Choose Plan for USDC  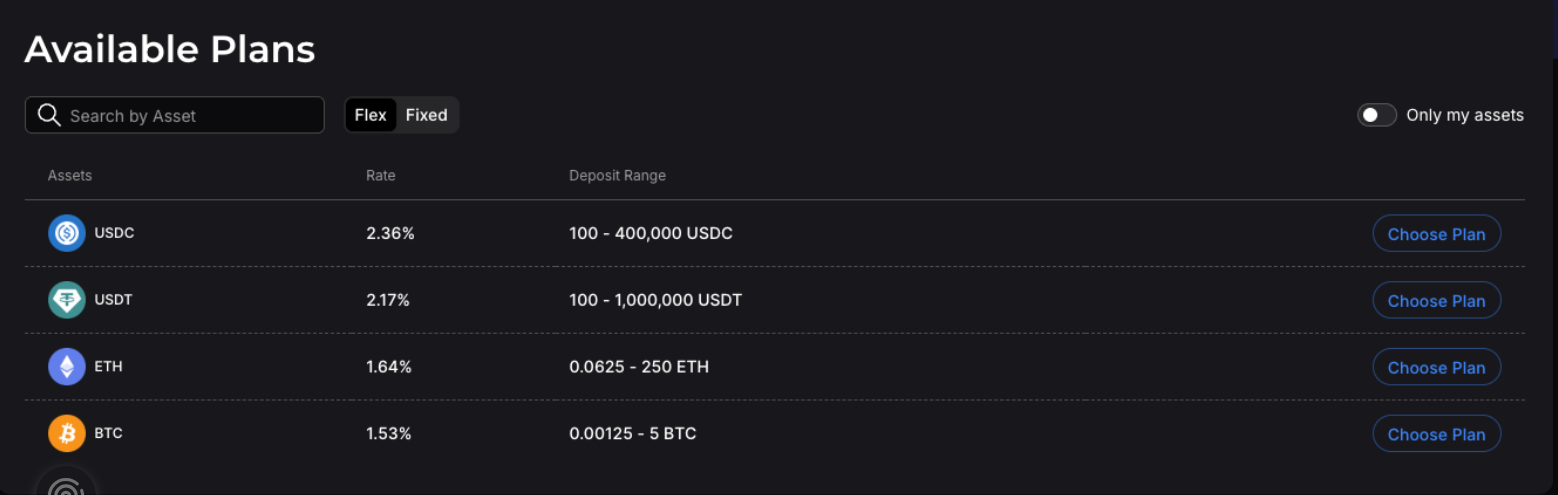(x=1436, y=234)
